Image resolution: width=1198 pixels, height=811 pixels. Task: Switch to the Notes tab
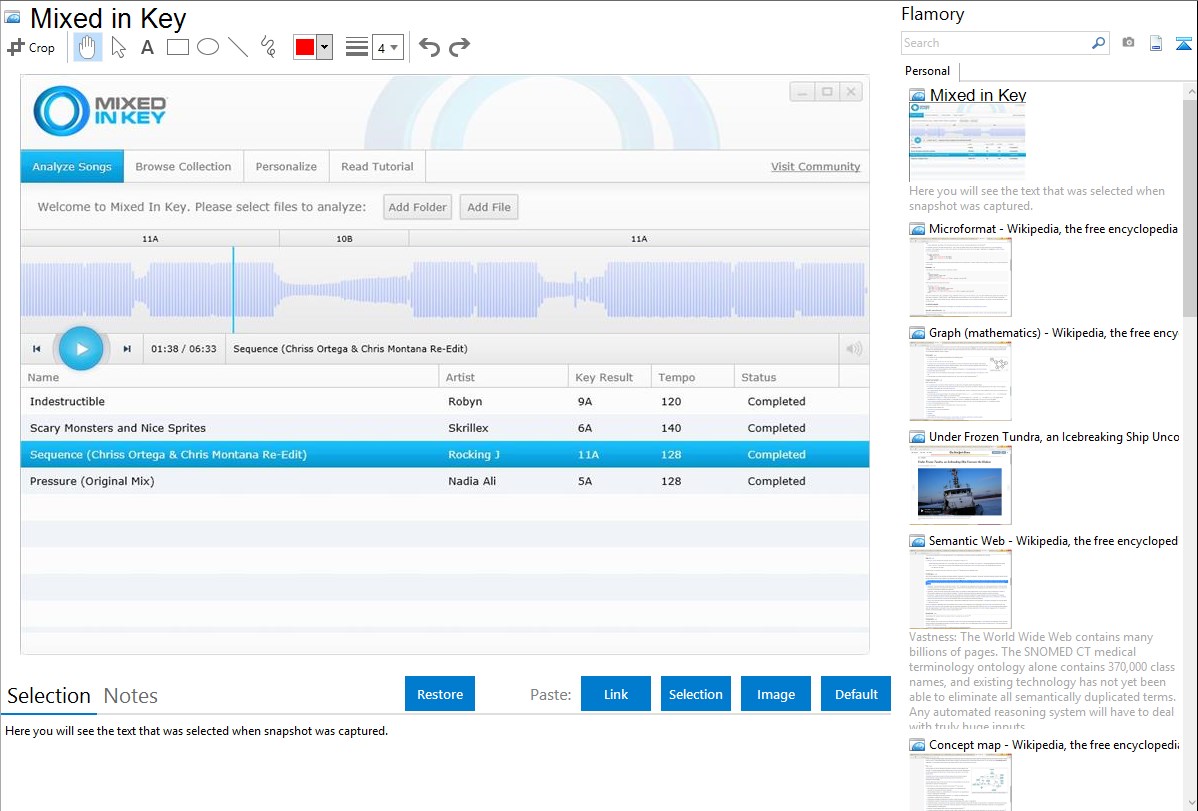pos(131,696)
